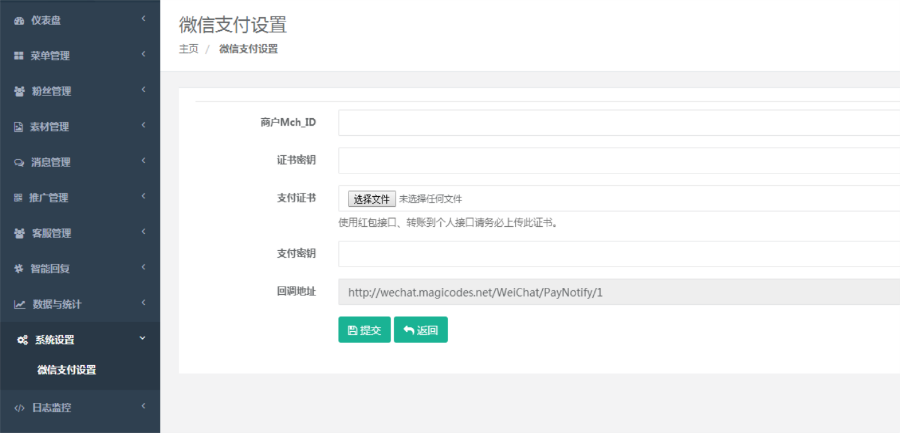Open the 仪表盘 sidebar menu
This screenshot has width=900, height=433.
click(80, 21)
